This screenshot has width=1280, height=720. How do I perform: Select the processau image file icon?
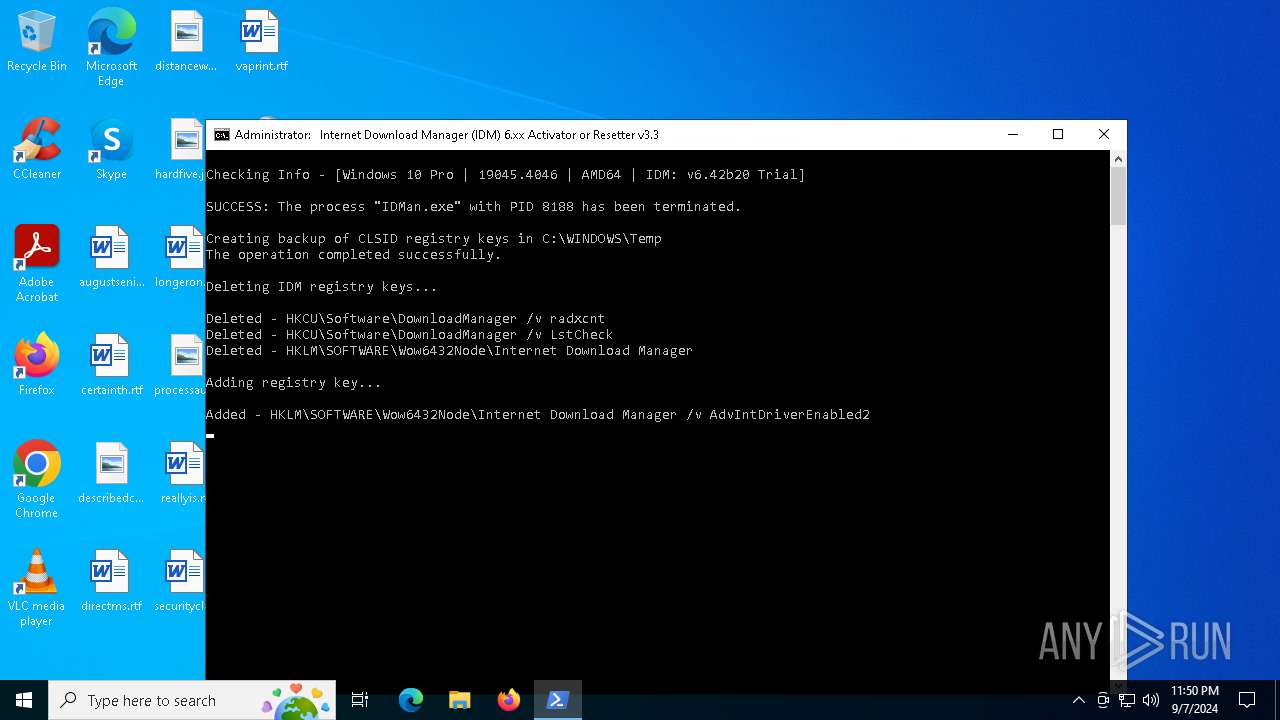tap(181, 366)
